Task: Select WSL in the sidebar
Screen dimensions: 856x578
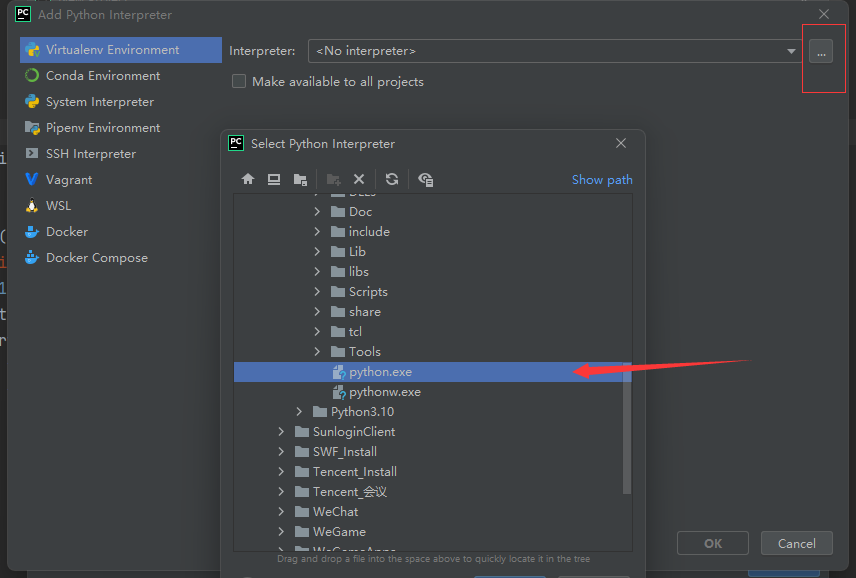Action: coord(121,206)
